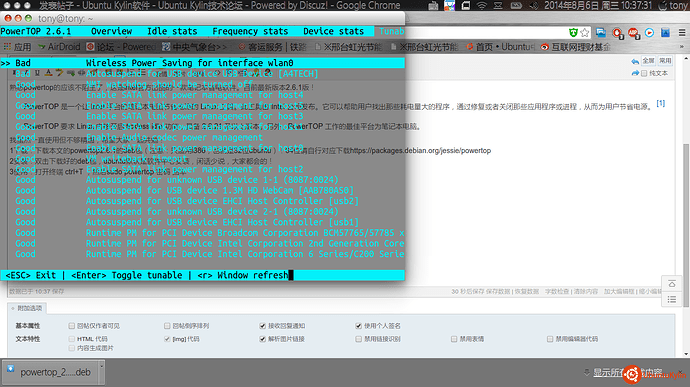Enable the 禁用链接识别 checkbox
This screenshot has height=387, width=690.
(x=358, y=339)
